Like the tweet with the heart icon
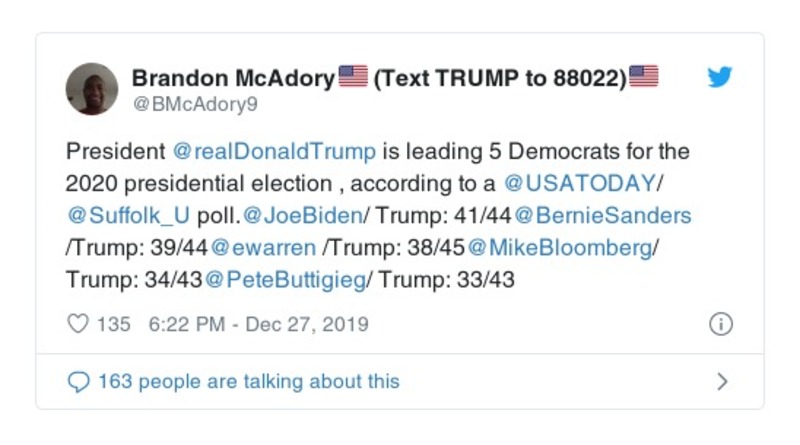800x445 pixels. coord(77,324)
